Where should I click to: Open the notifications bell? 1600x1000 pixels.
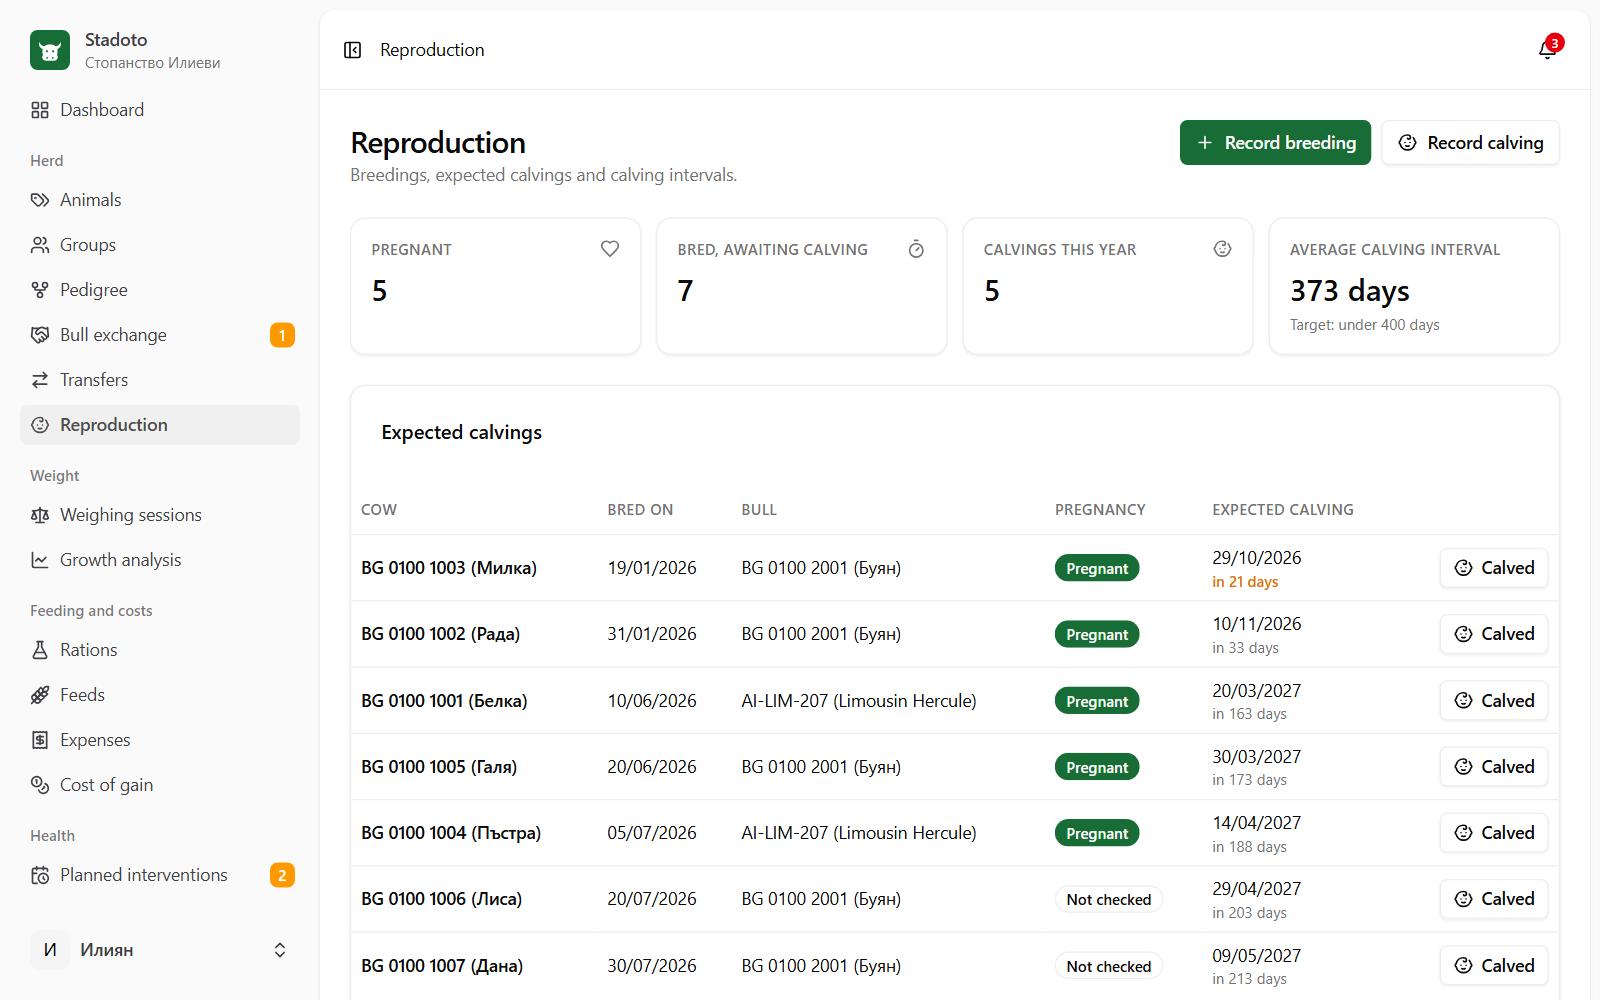pyautogui.click(x=1547, y=50)
